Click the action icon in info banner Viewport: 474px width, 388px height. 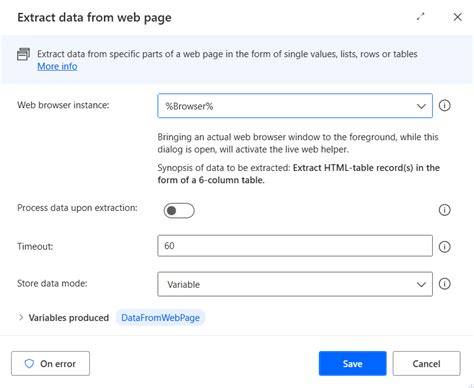coord(23,54)
